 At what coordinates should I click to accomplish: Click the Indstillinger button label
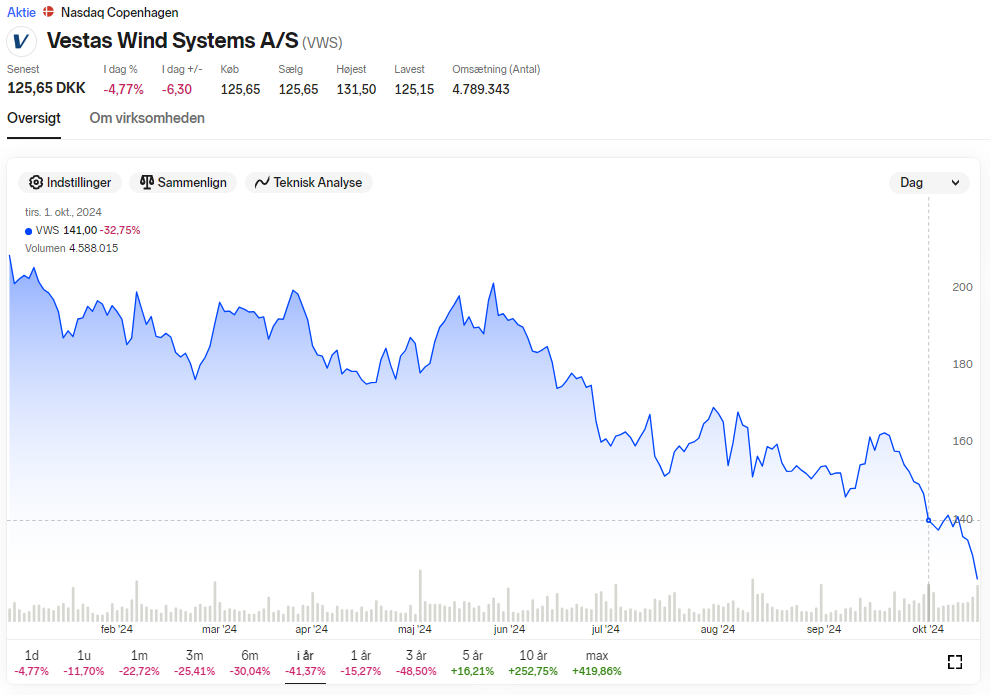pyautogui.click(x=79, y=182)
